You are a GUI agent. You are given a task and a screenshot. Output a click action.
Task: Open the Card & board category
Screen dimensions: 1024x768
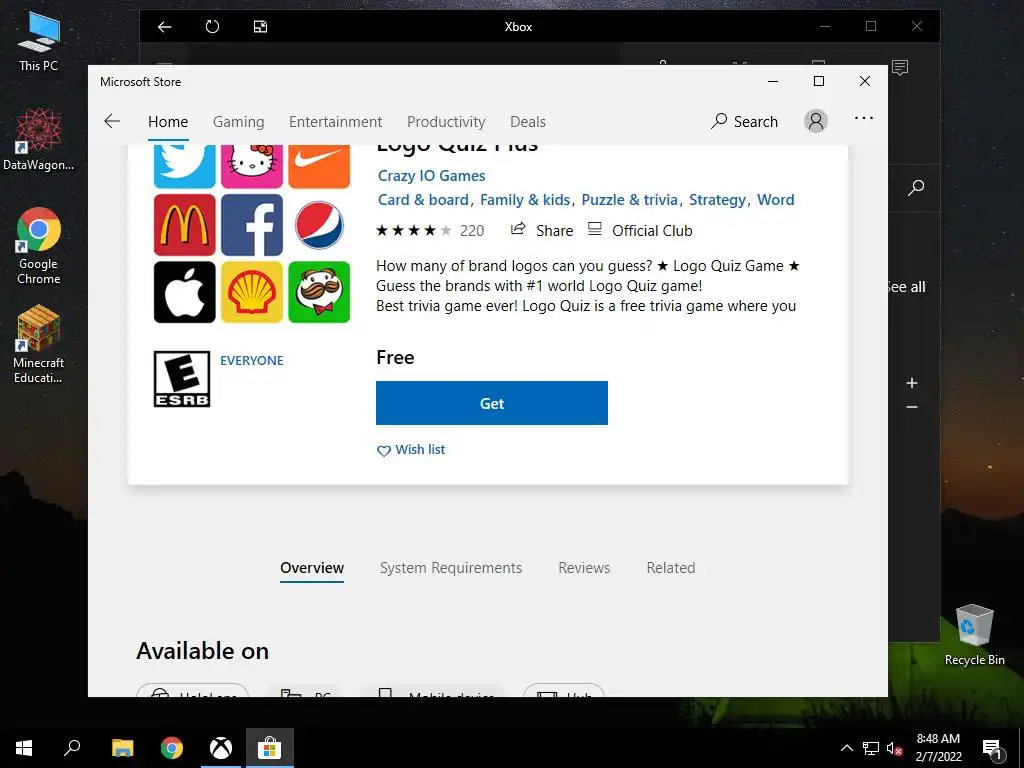(x=423, y=200)
